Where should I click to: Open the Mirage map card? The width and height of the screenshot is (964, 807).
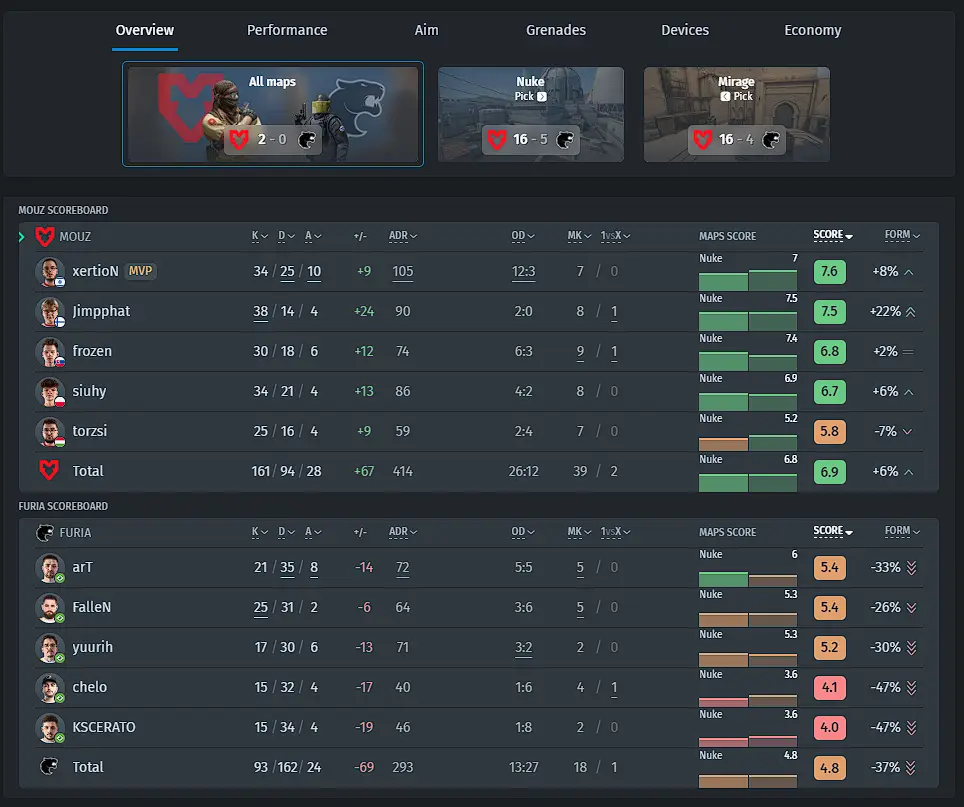(737, 114)
